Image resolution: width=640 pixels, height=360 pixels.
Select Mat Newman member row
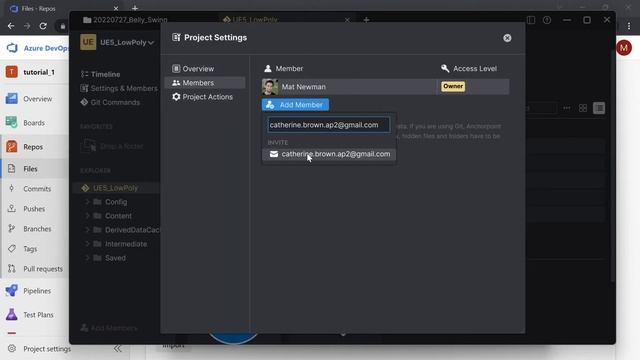385,87
